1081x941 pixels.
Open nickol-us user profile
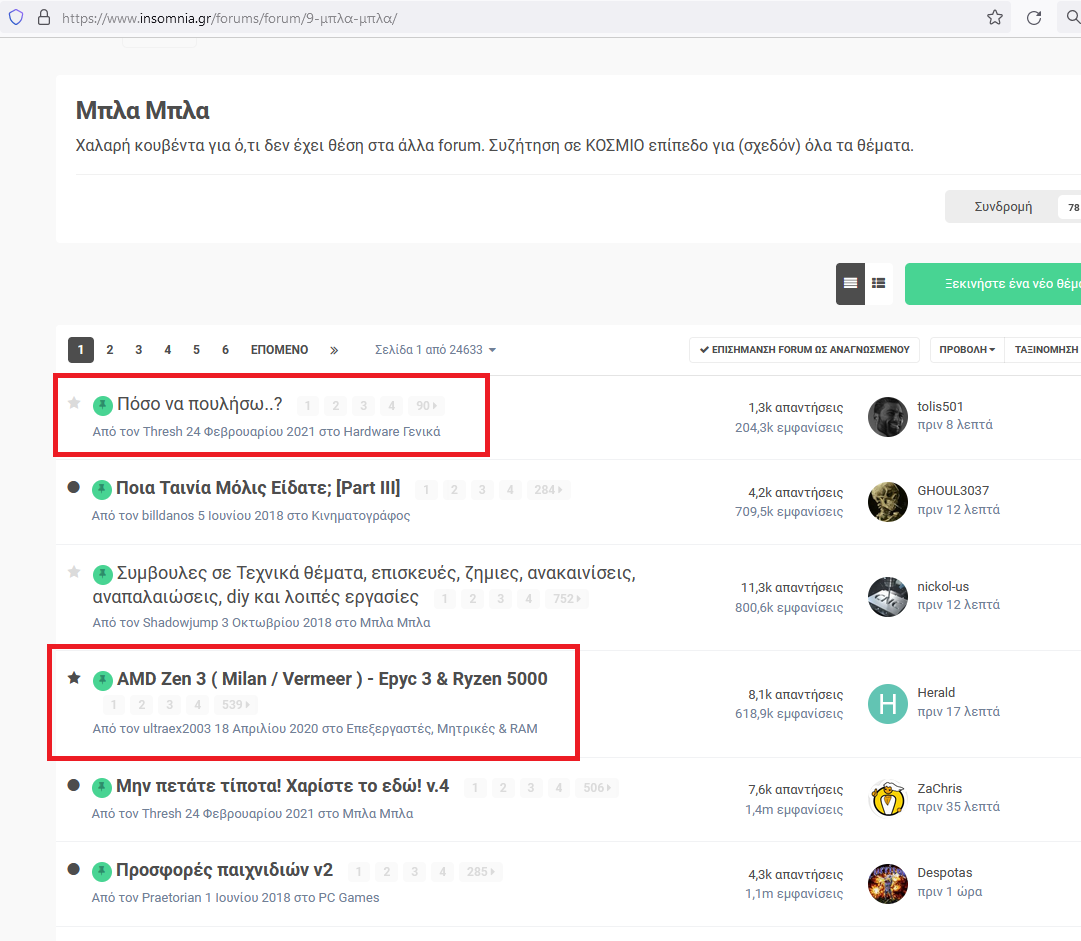942,587
